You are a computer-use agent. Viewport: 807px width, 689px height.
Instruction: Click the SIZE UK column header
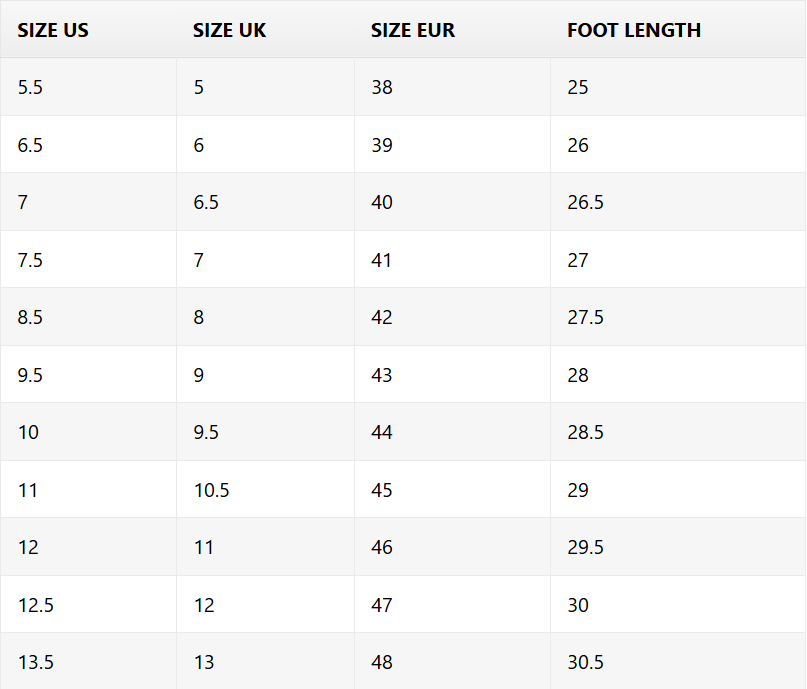[266, 29]
